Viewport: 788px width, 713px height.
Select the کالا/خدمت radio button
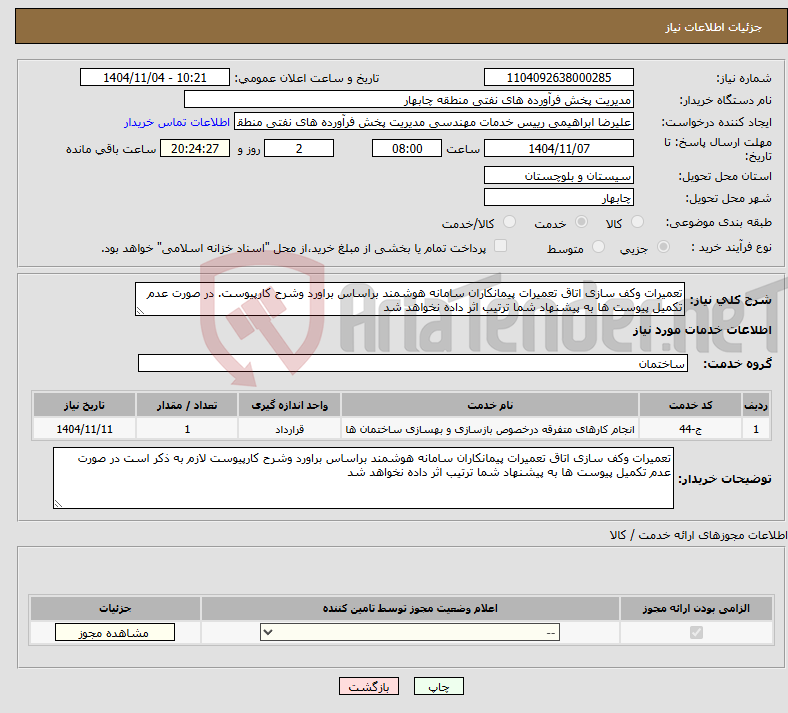[x=509, y=222]
